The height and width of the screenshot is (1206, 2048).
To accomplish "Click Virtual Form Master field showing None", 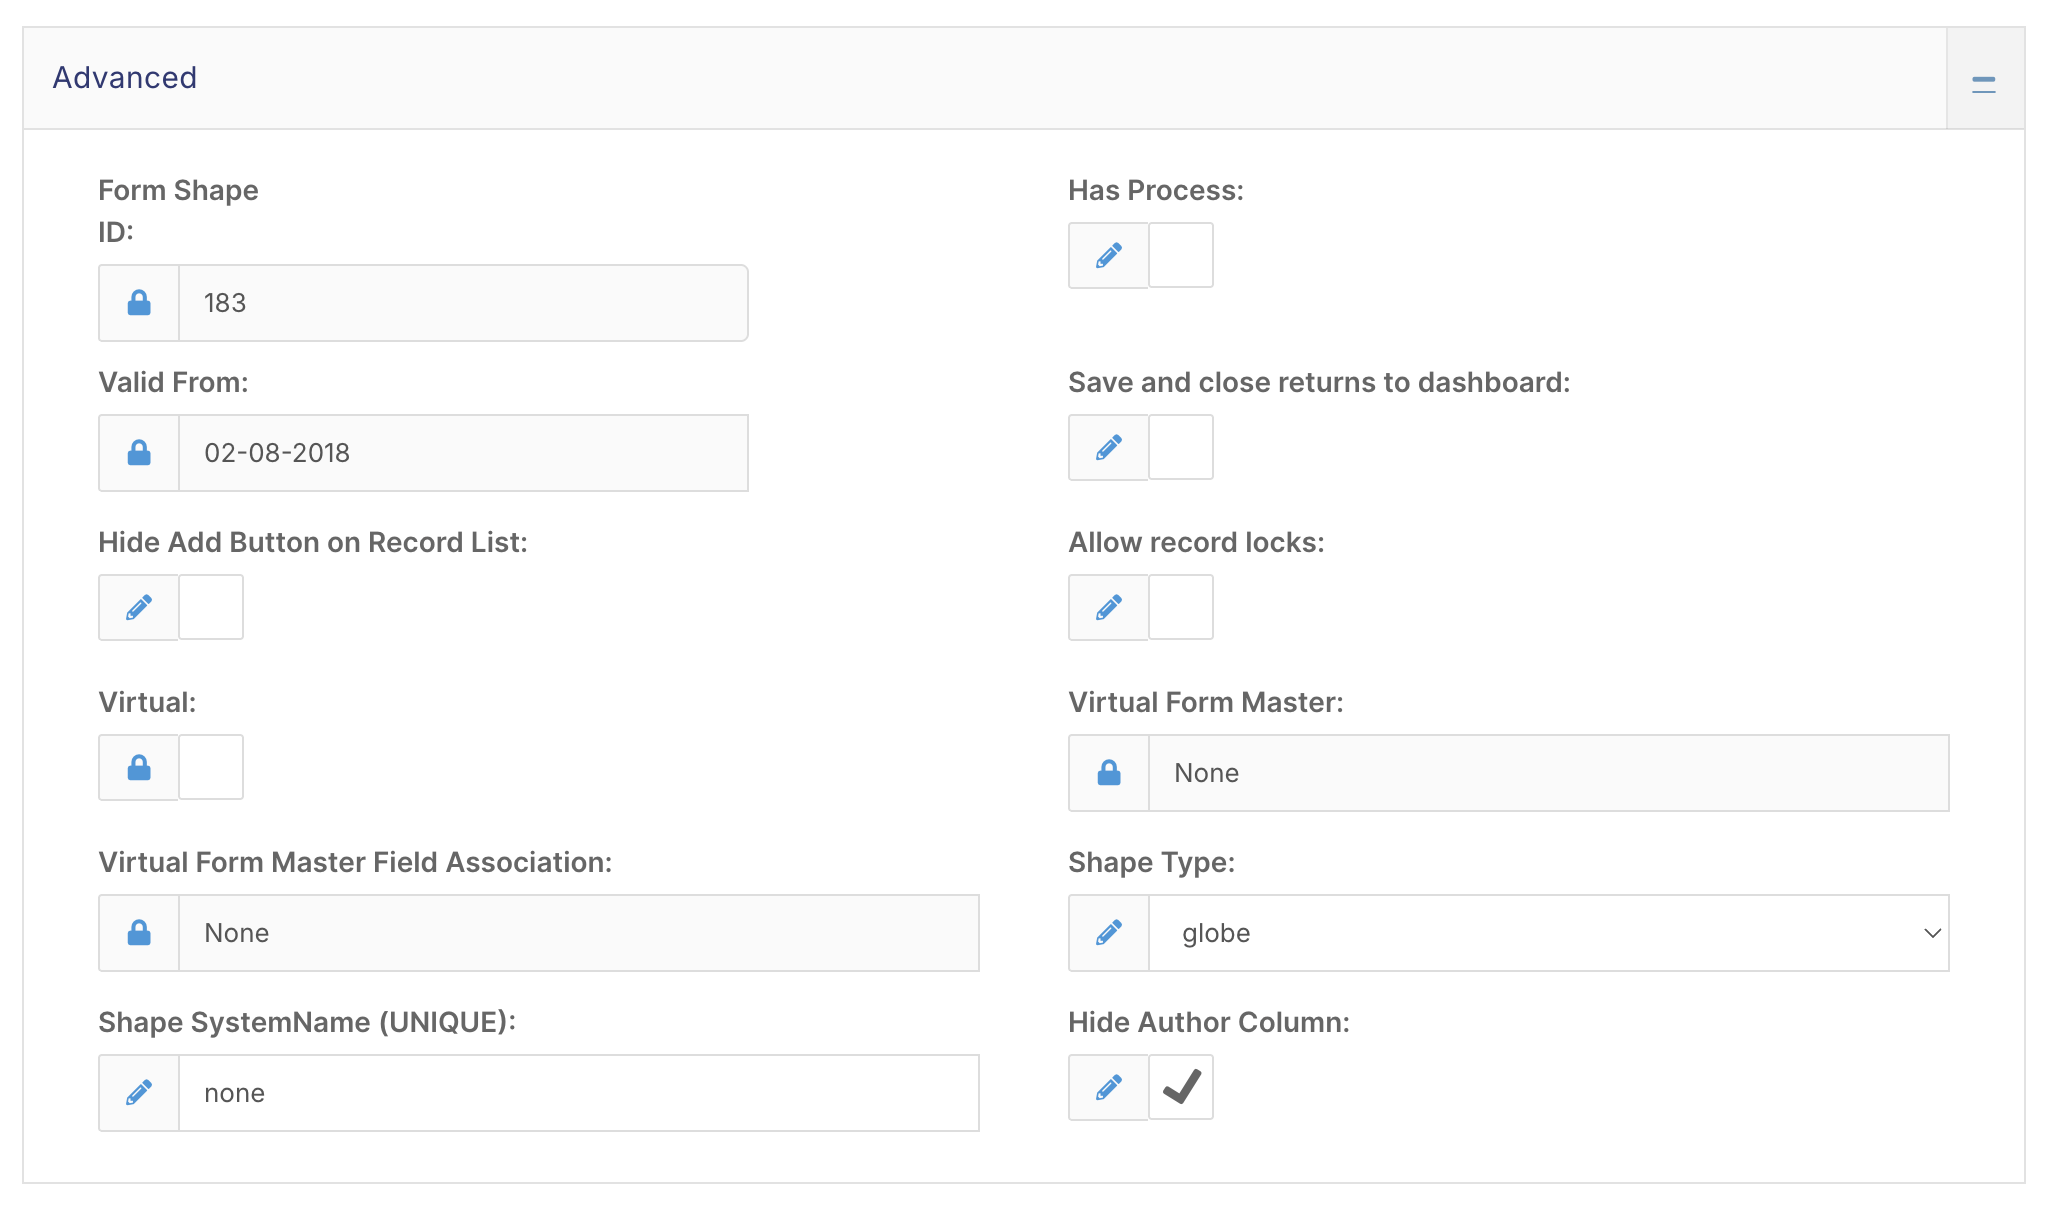I will click(1549, 773).
